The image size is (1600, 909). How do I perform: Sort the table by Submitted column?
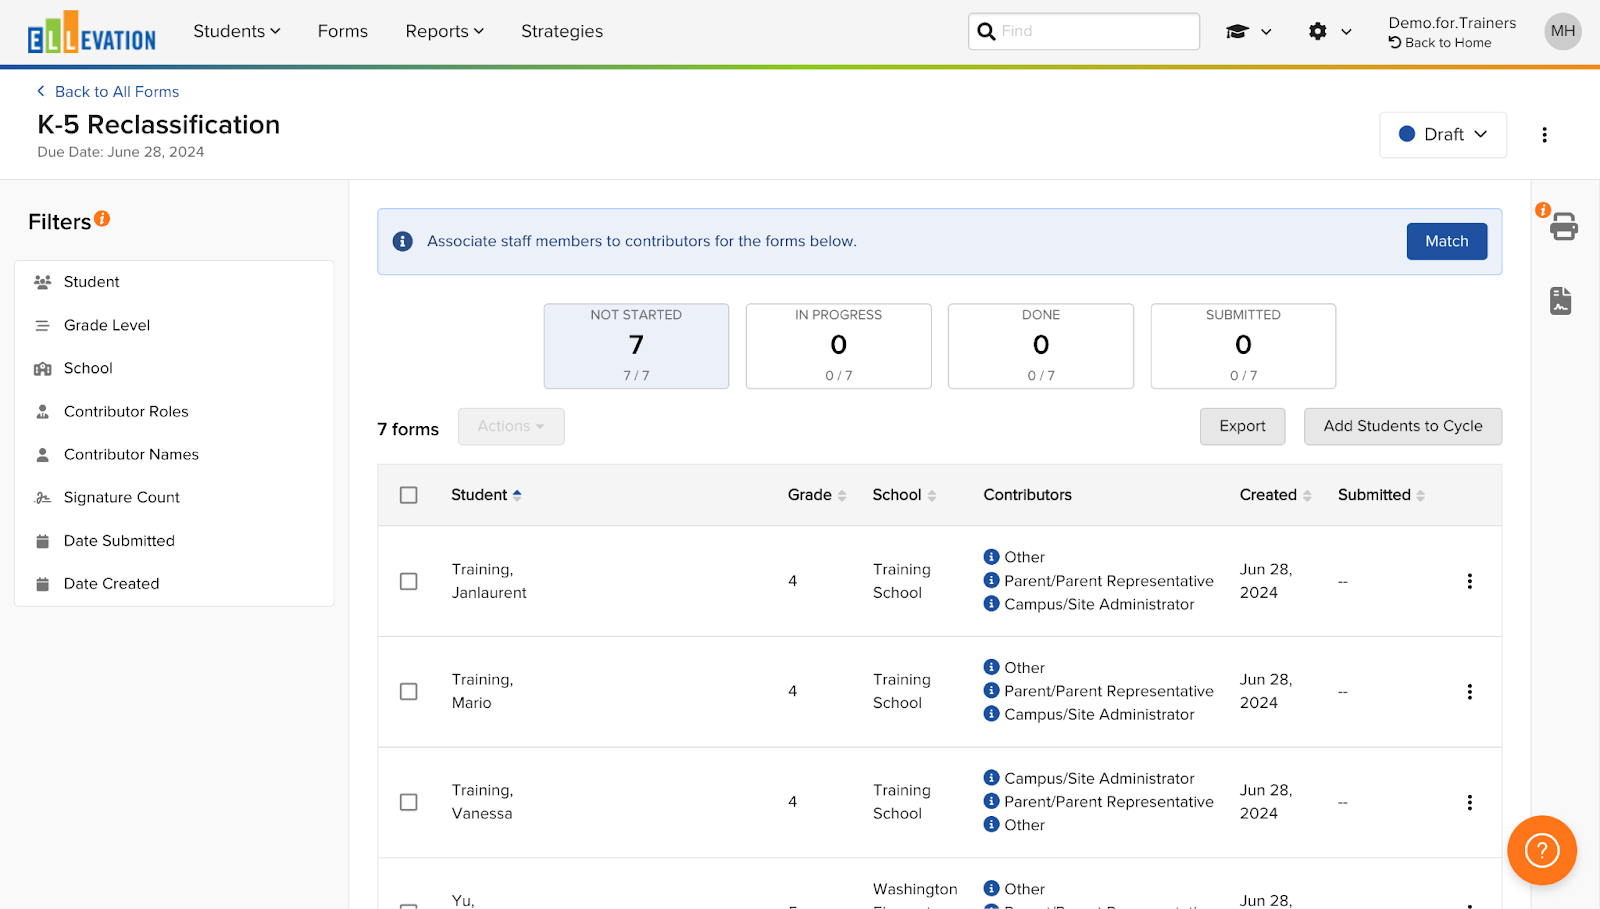click(x=1381, y=495)
